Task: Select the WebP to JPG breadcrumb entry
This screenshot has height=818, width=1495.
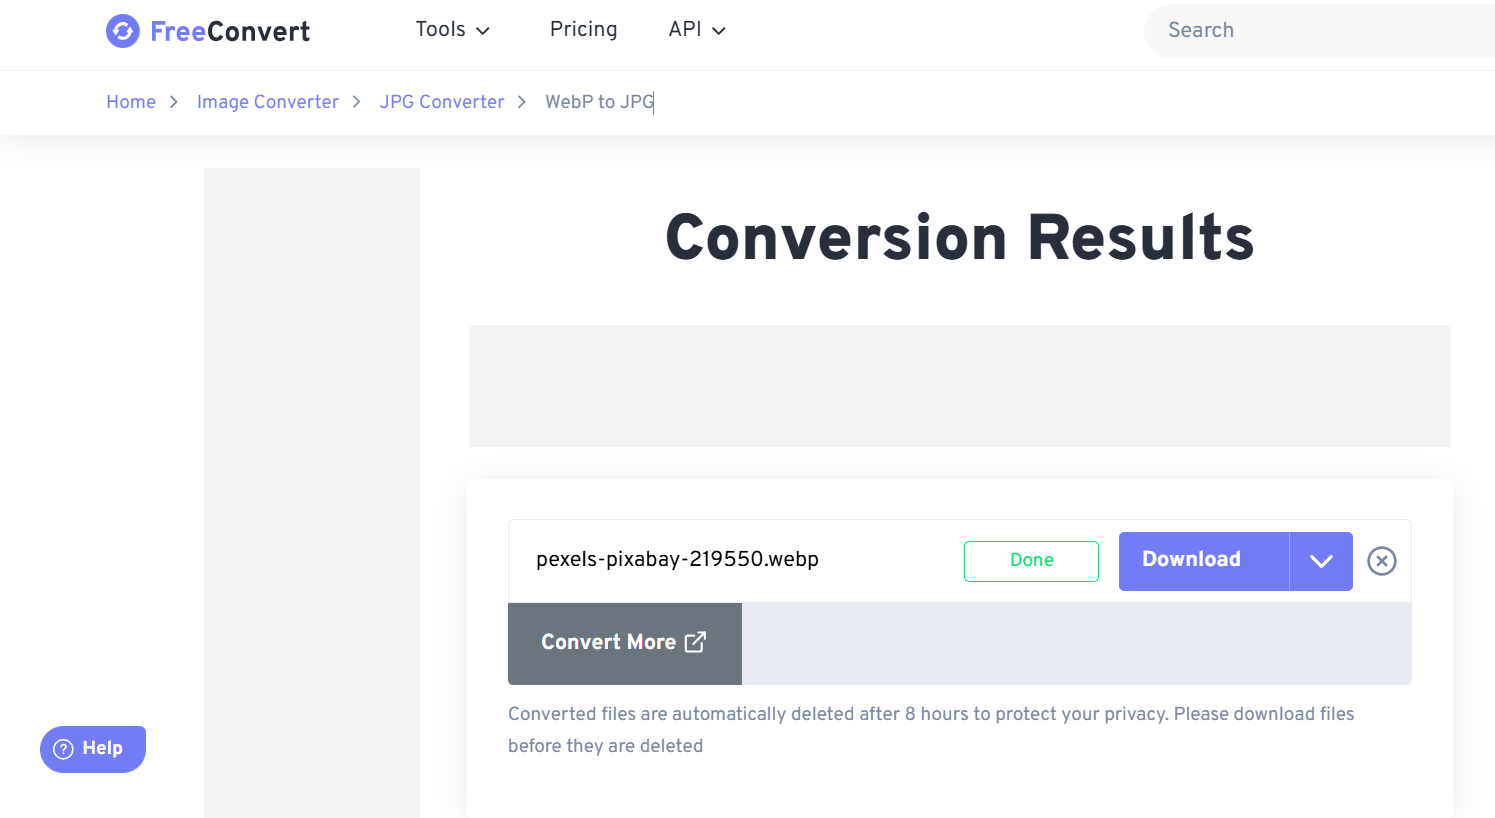Action: [x=598, y=102]
